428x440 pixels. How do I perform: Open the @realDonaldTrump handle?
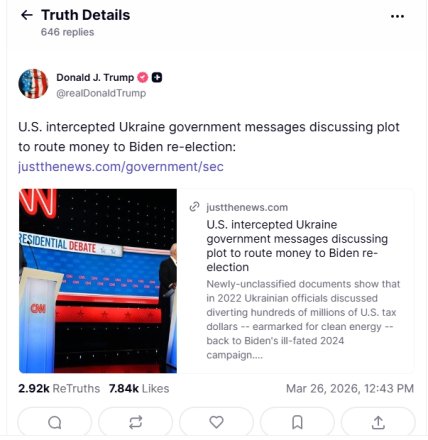point(101,93)
